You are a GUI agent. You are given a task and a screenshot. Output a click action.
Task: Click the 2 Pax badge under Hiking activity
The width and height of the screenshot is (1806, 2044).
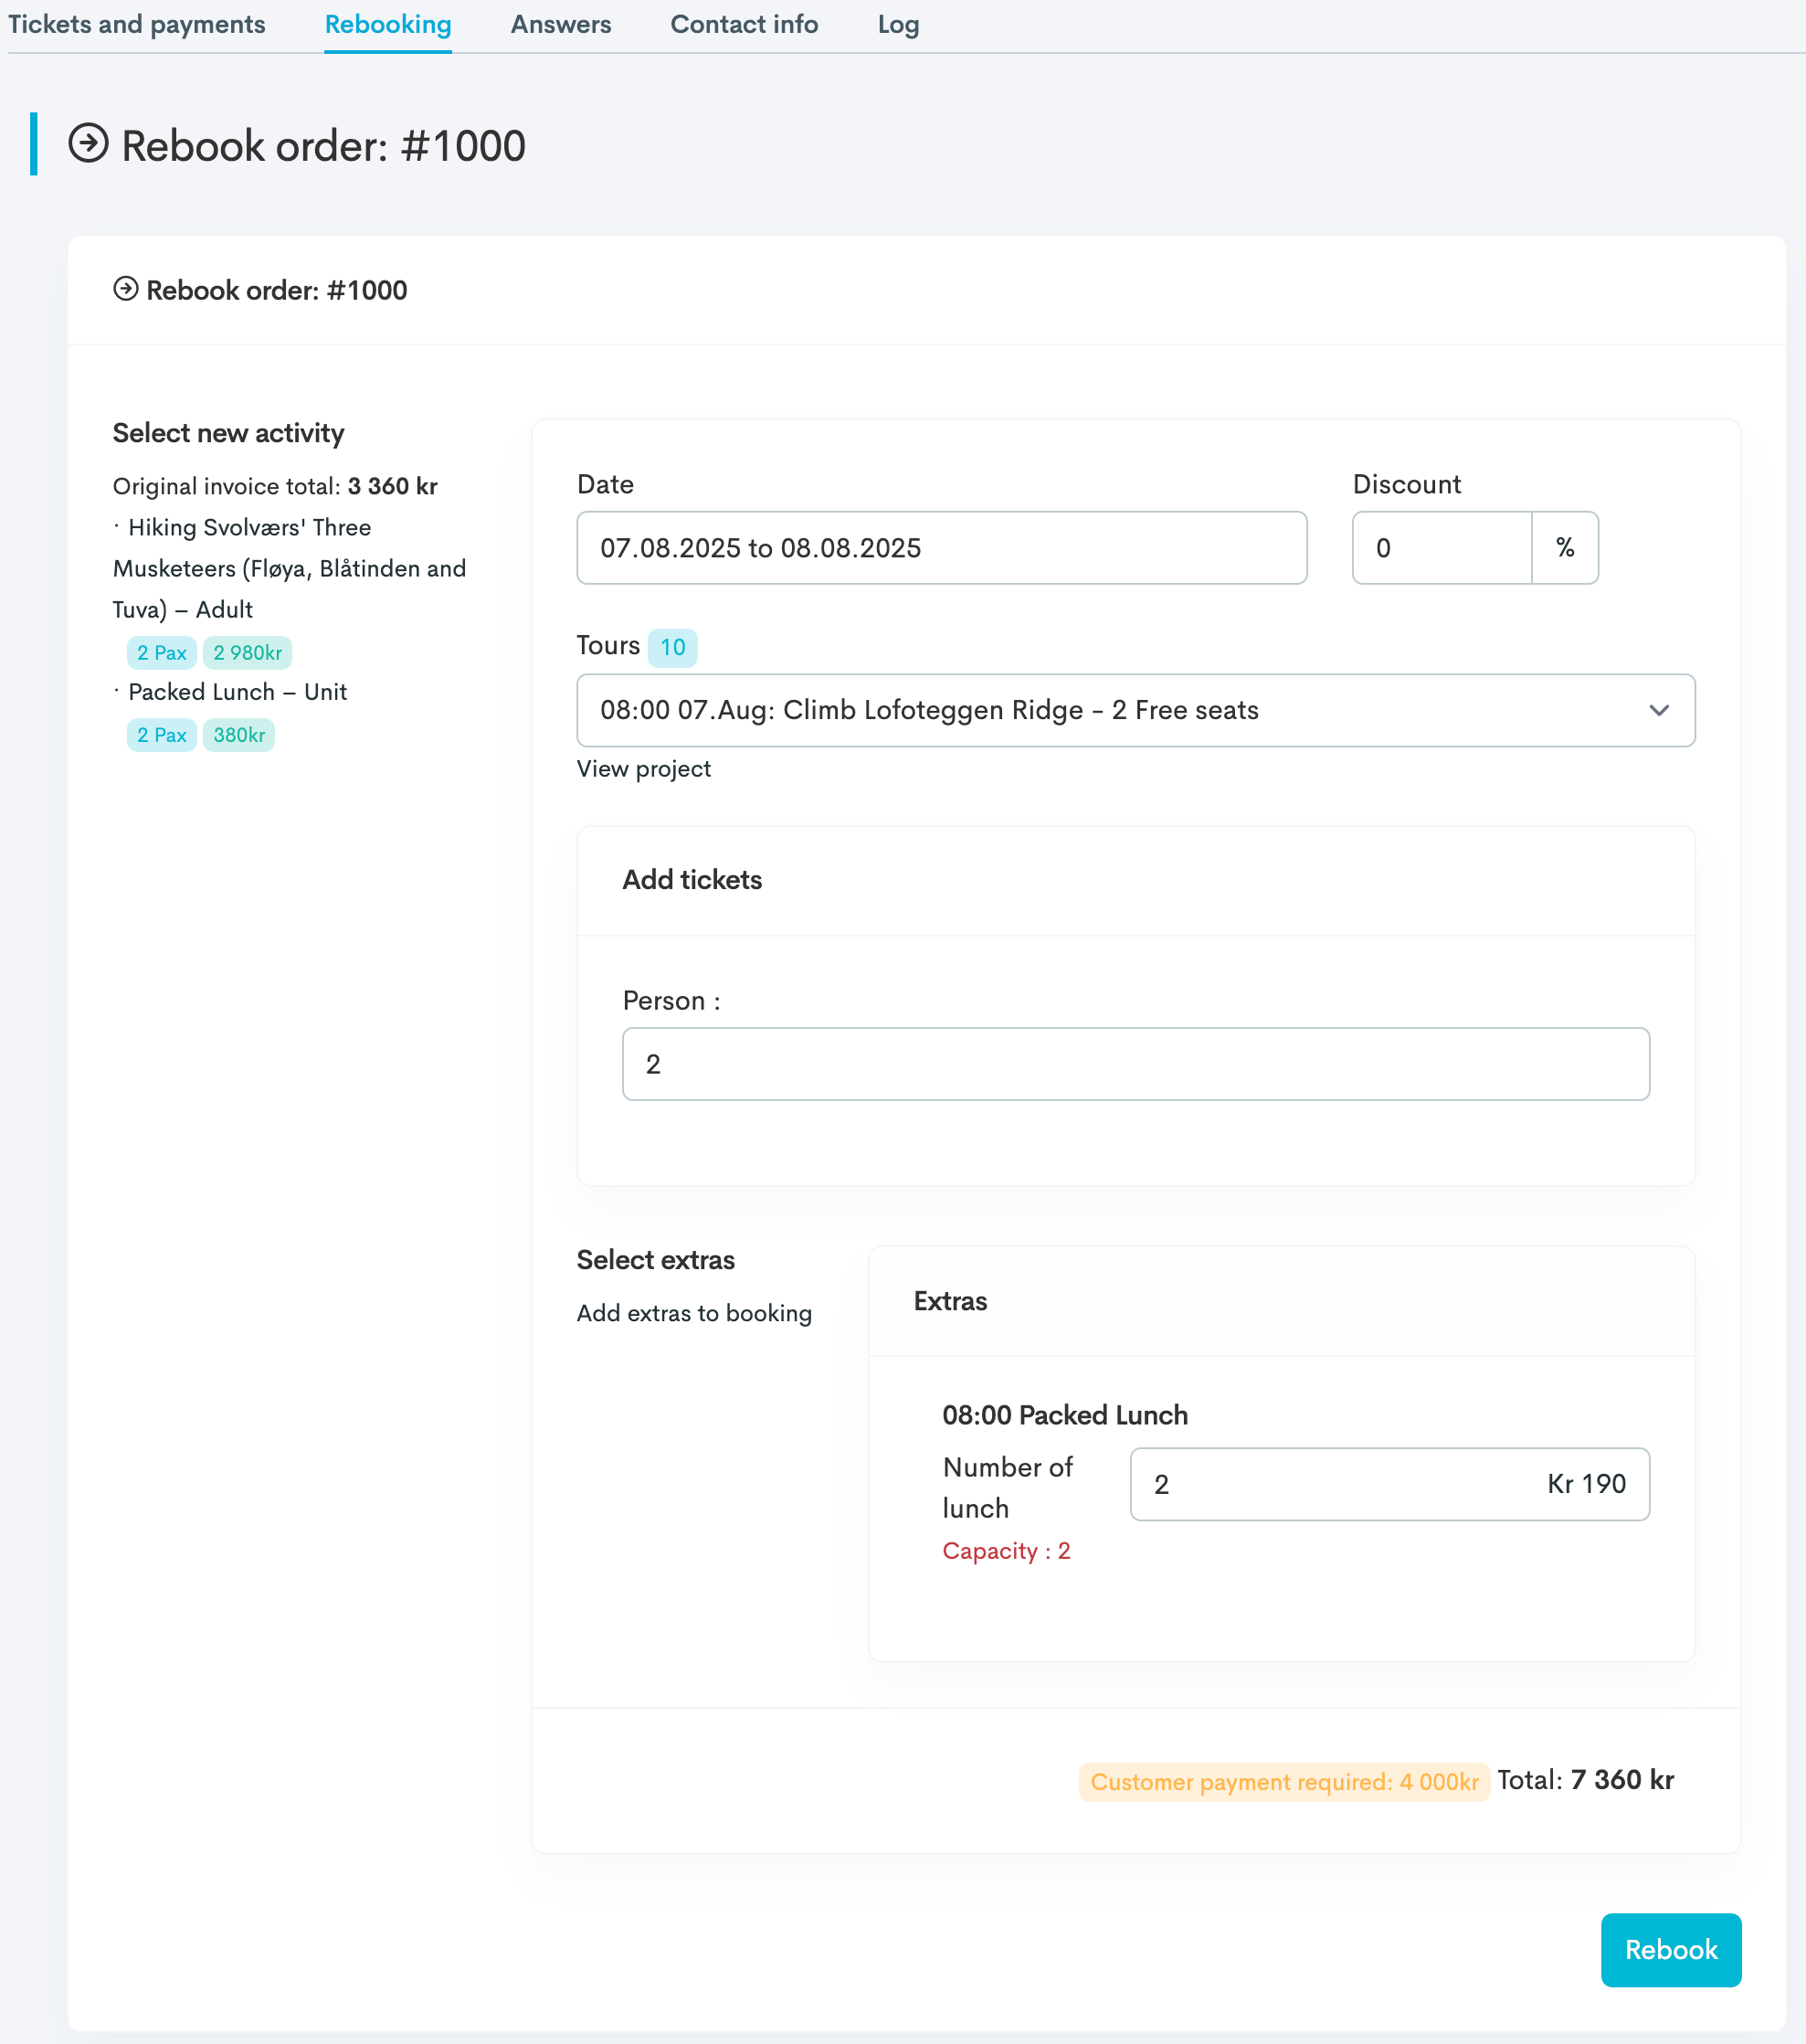coord(161,652)
